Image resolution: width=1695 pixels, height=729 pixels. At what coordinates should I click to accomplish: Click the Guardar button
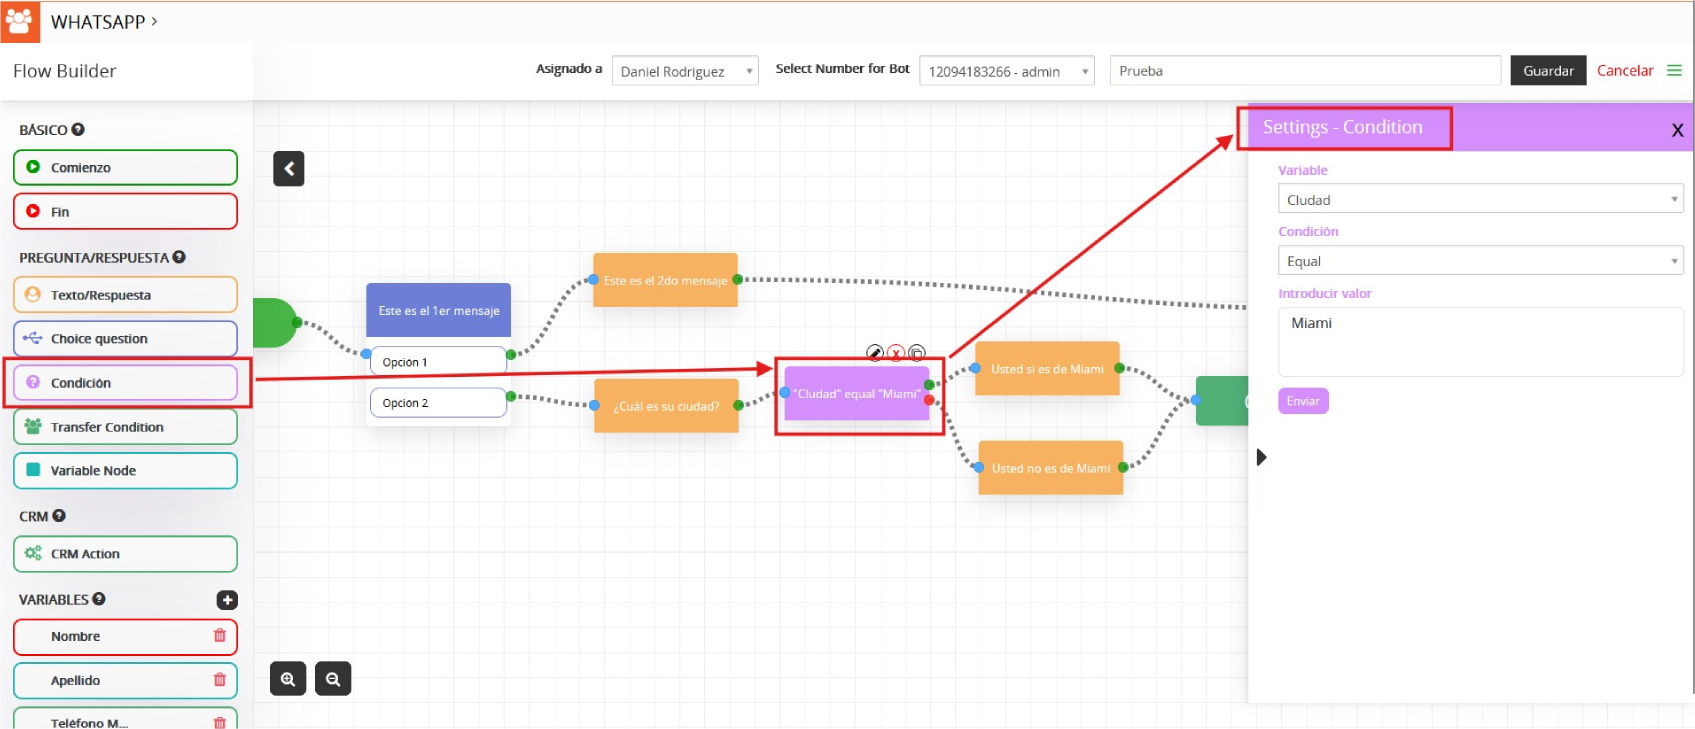1548,71
